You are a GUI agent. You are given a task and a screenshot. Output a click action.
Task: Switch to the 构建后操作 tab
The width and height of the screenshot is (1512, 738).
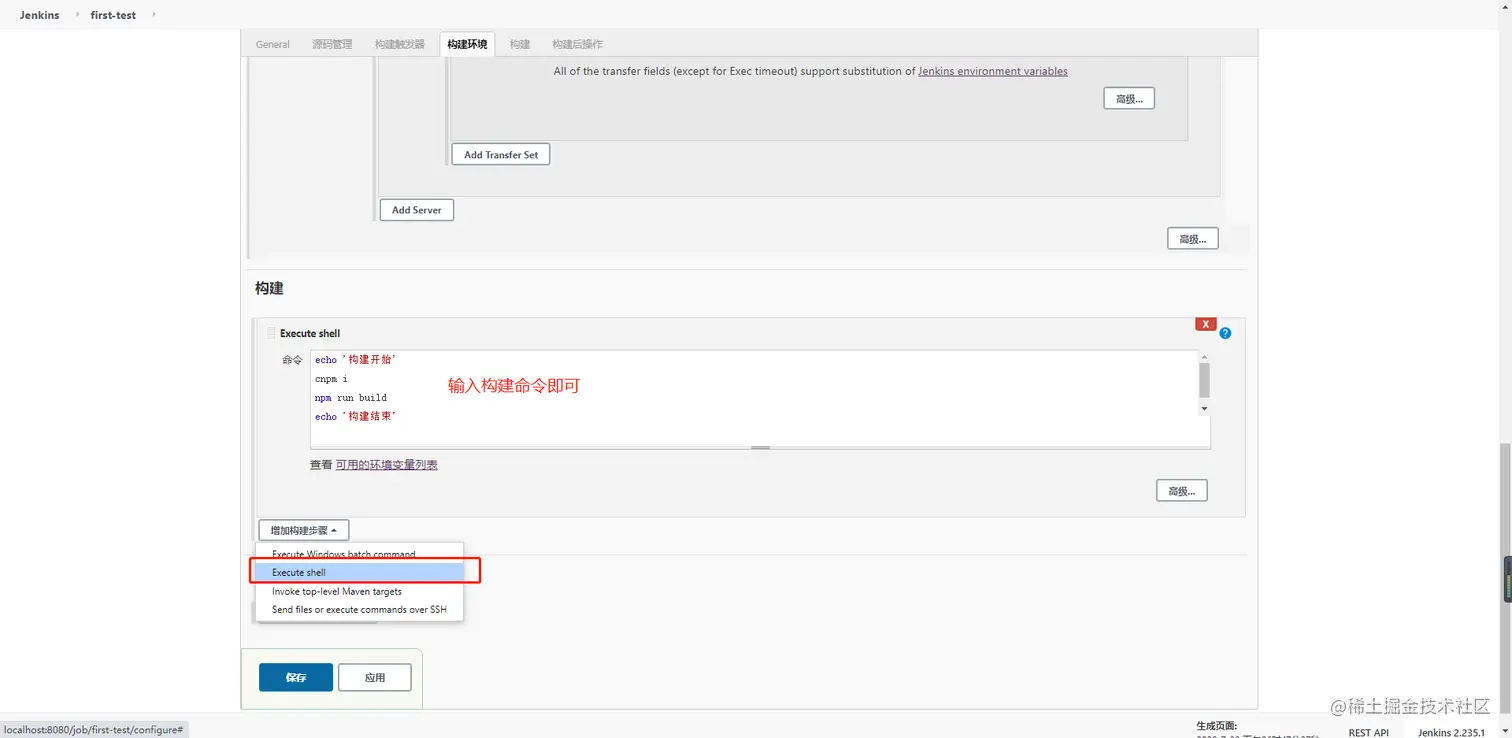click(578, 44)
